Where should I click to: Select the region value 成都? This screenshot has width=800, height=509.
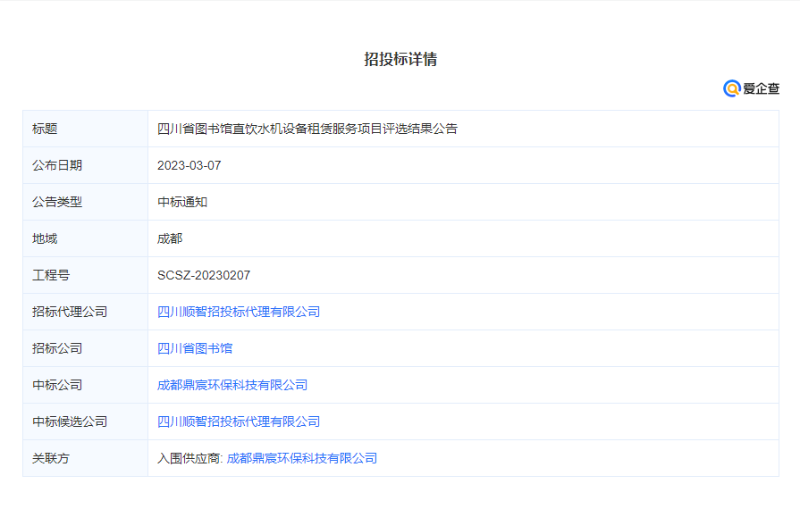tap(170, 239)
